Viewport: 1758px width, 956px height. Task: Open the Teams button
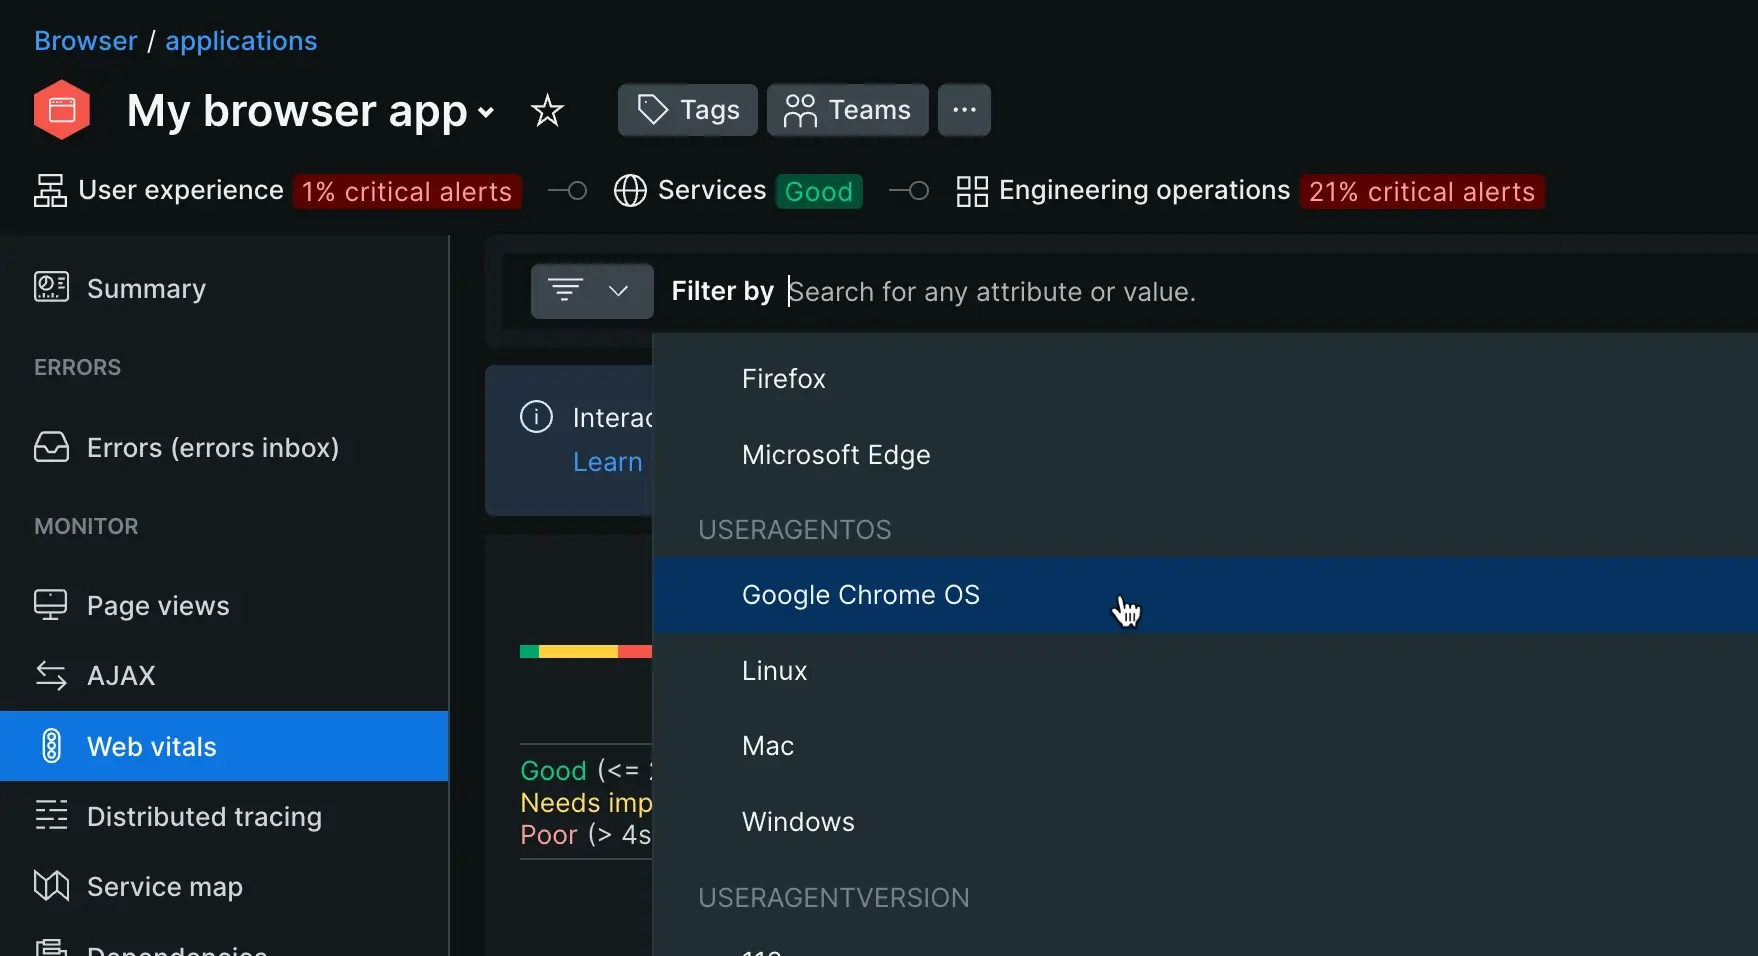click(x=847, y=110)
